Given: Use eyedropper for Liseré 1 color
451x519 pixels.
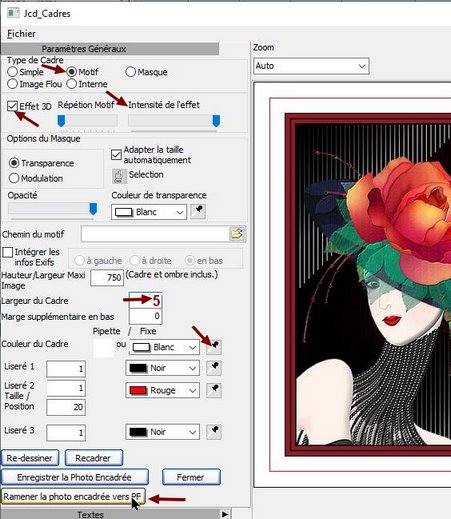Looking at the screenshot, I should pos(214,368).
